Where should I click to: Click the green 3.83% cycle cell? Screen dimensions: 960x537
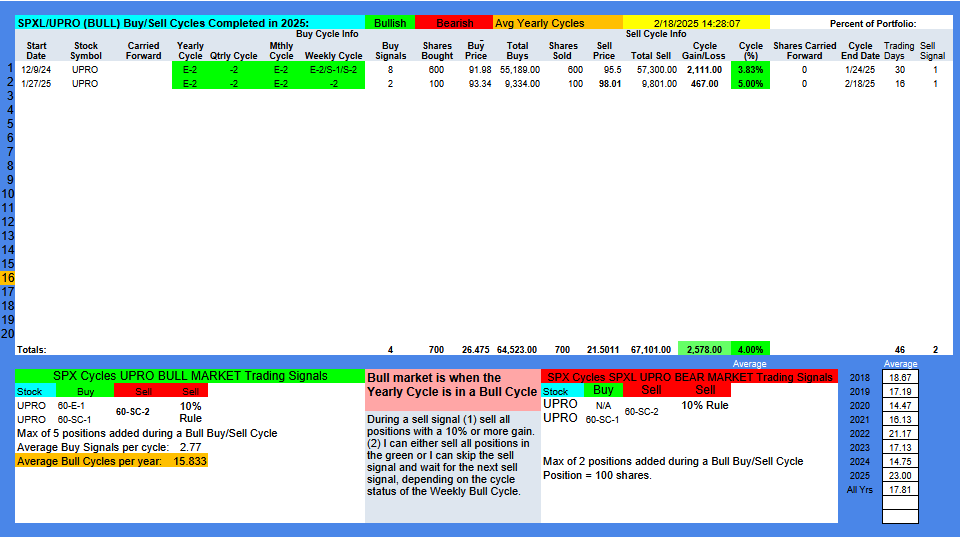[x=750, y=70]
